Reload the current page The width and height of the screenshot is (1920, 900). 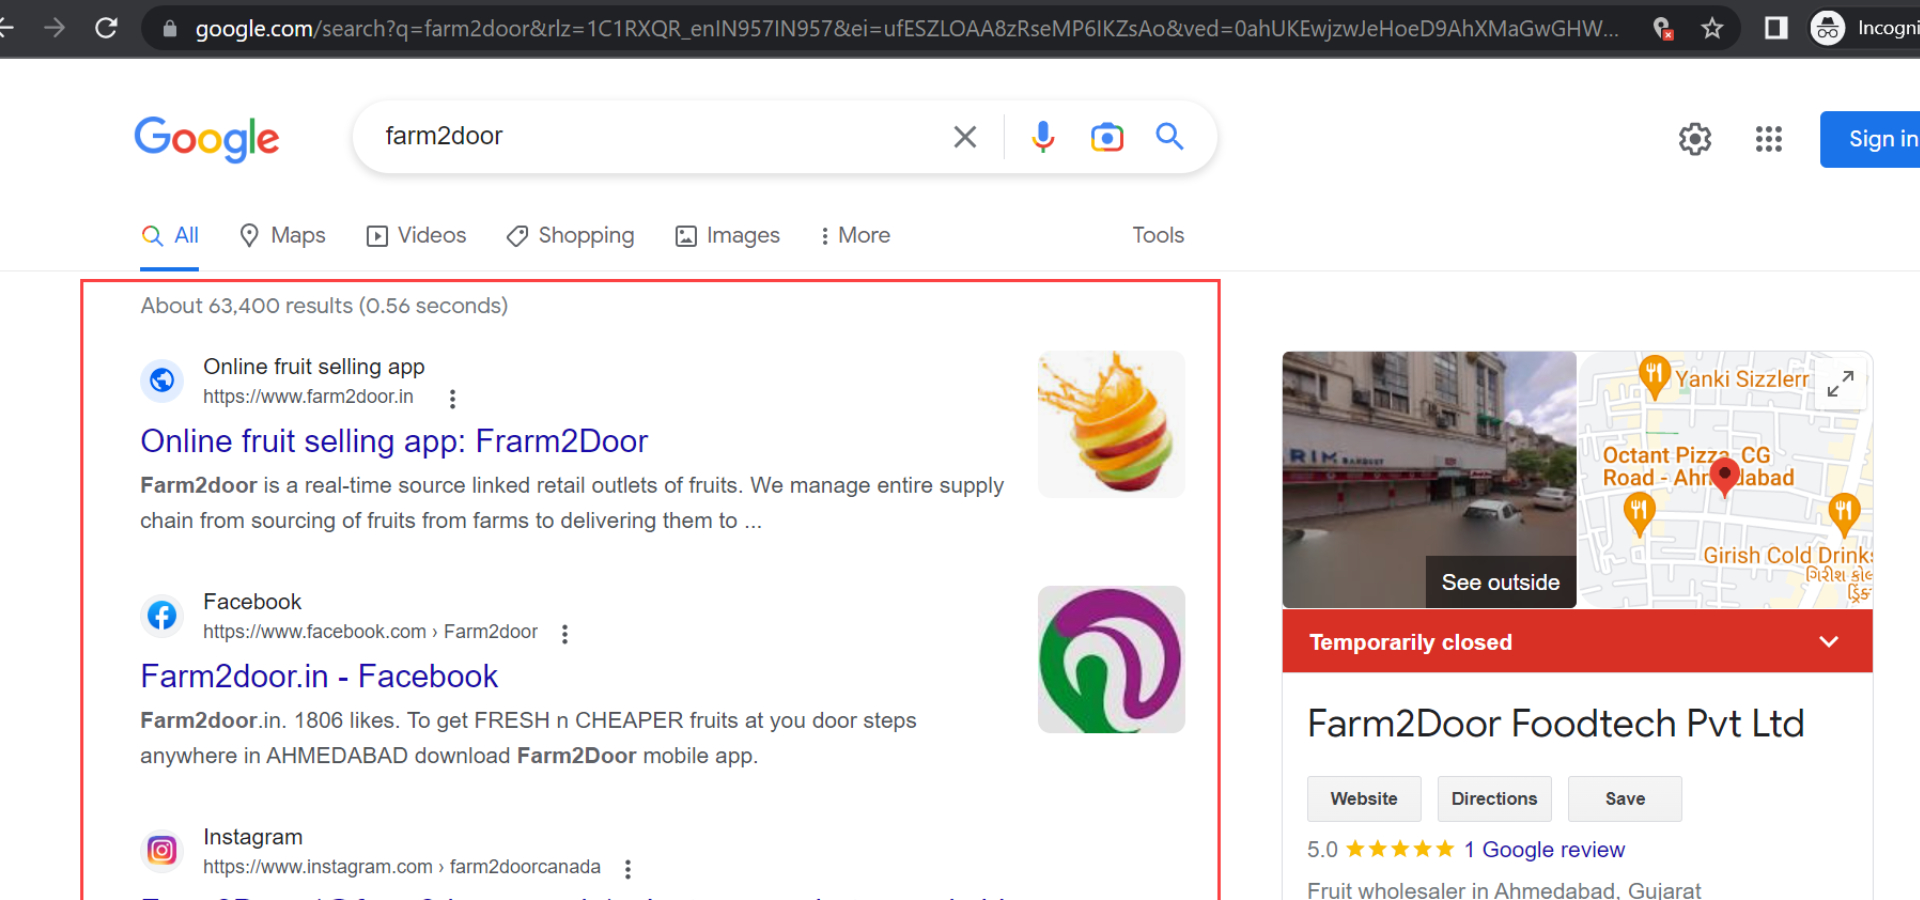[106, 28]
